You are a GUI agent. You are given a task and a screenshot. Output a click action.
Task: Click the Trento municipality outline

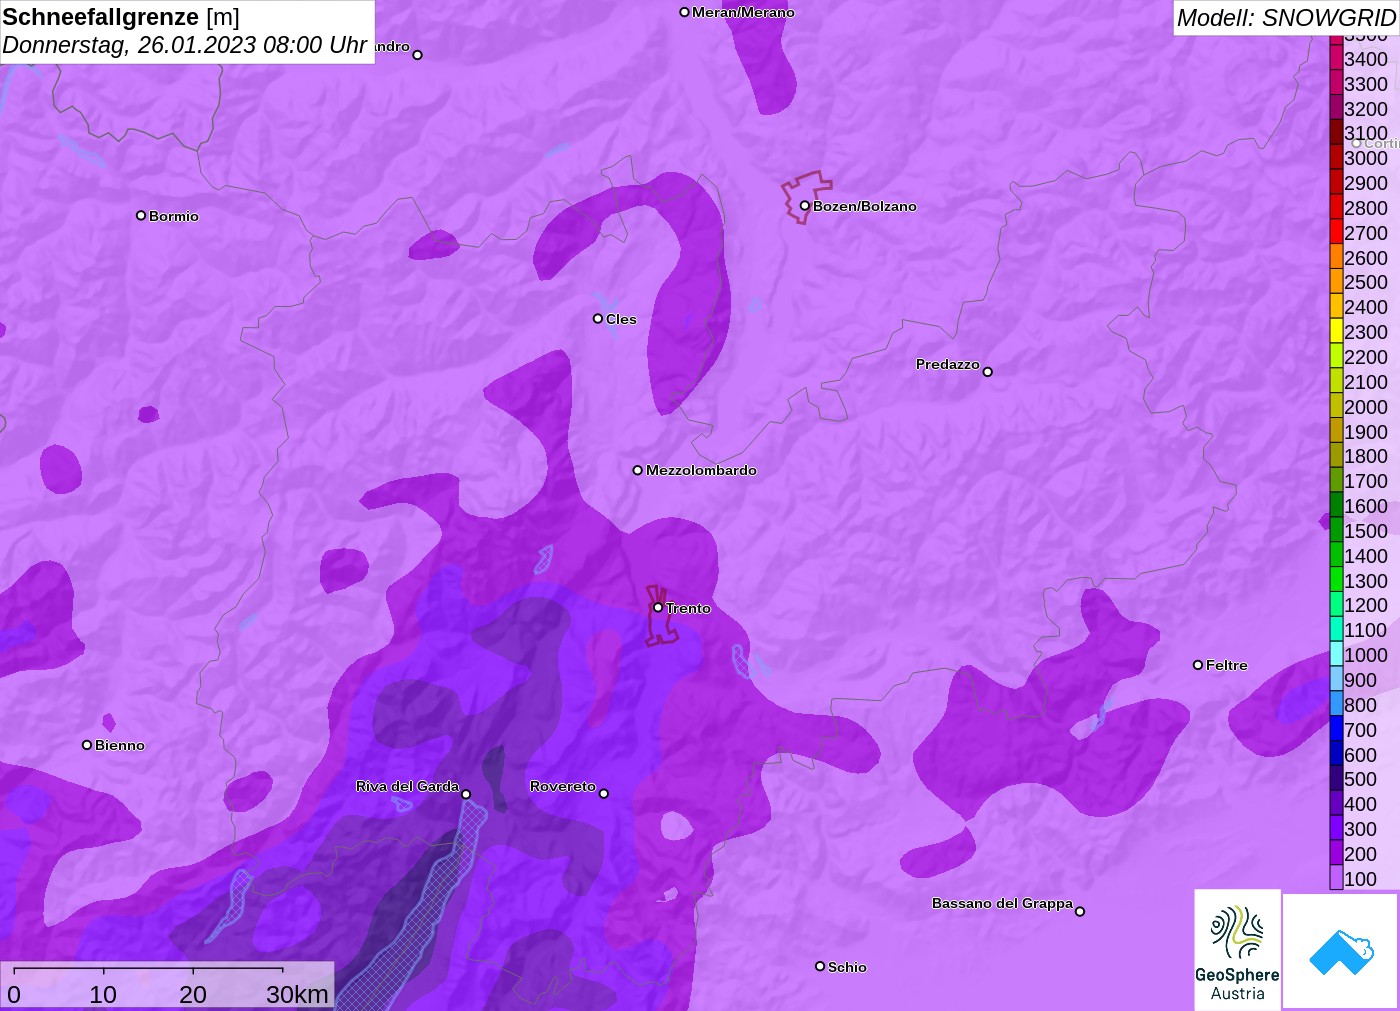pos(660,616)
